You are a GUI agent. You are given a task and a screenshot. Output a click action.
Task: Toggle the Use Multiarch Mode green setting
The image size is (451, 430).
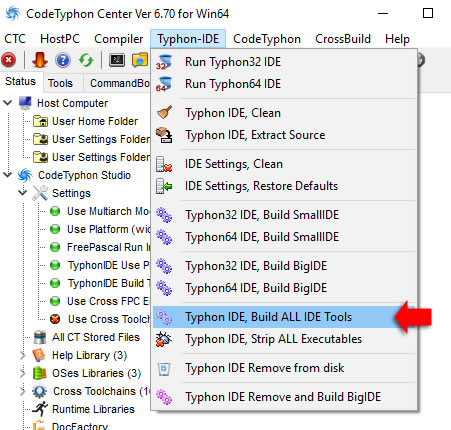click(55, 211)
